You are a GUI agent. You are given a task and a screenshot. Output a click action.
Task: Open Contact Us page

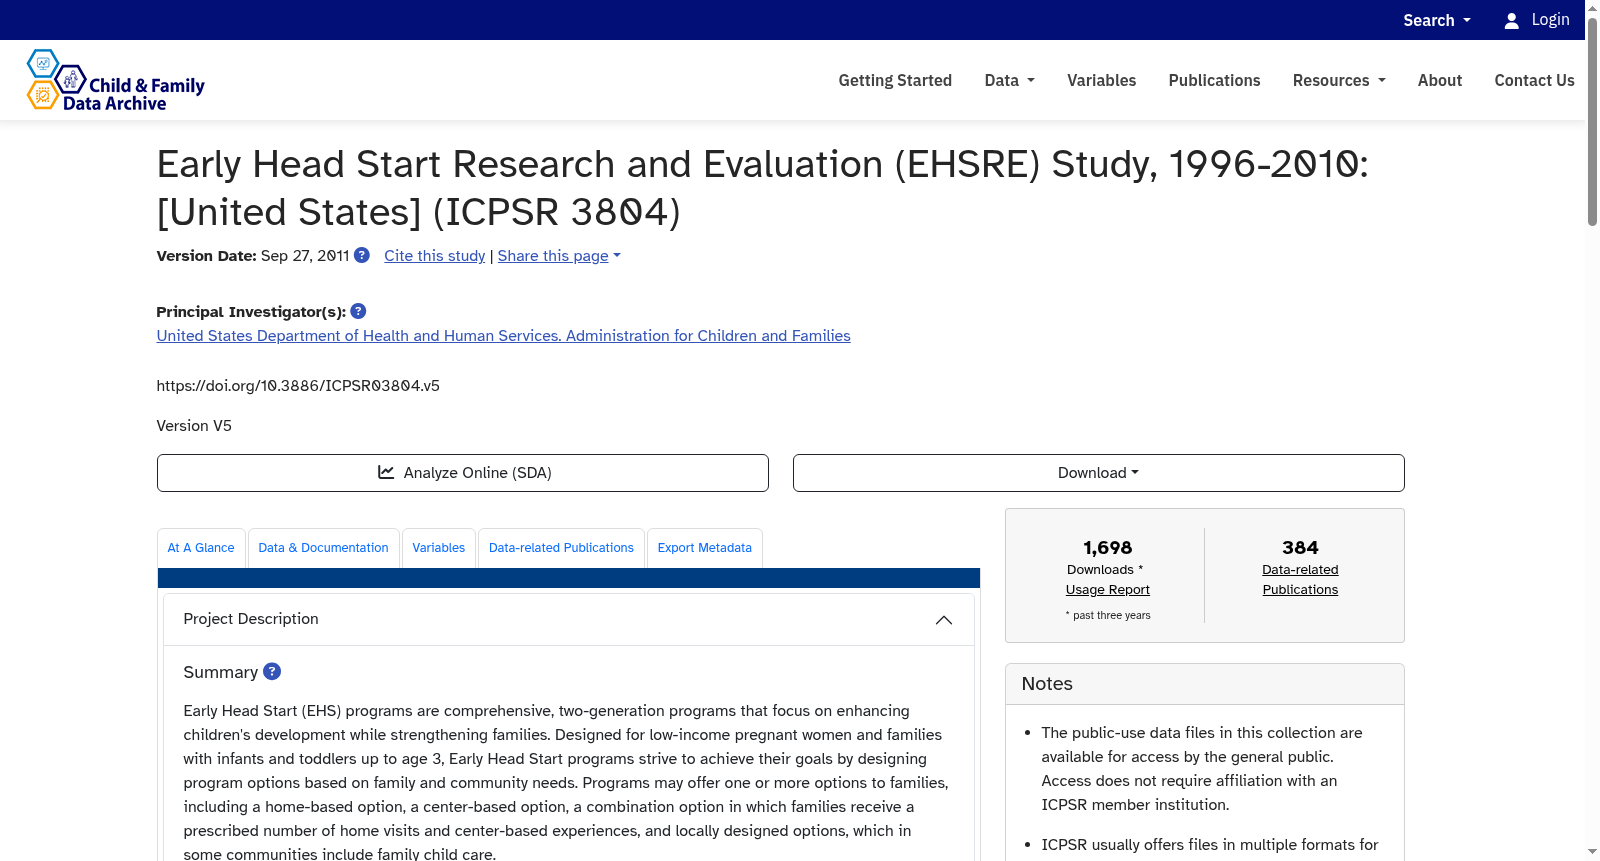click(x=1534, y=80)
